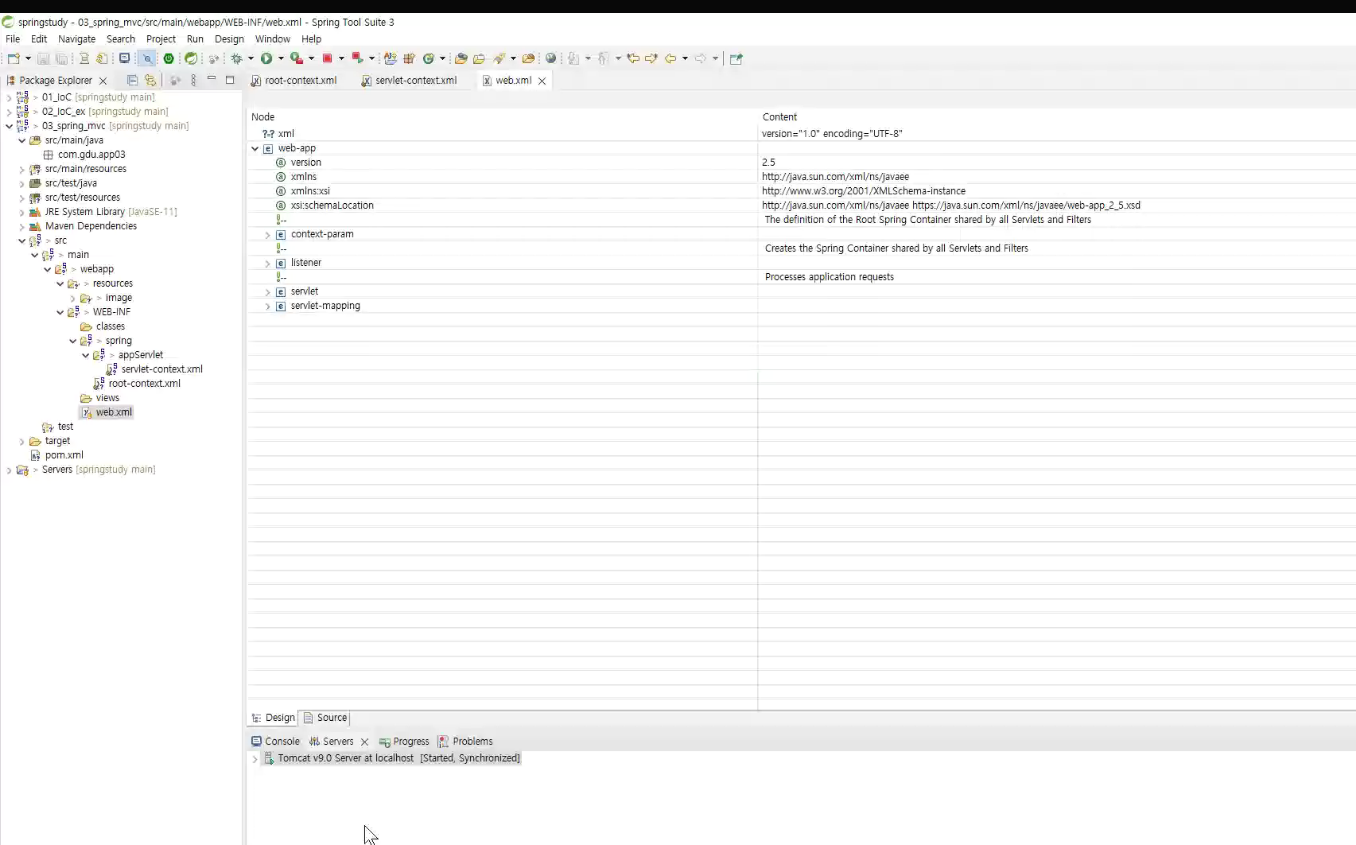The image size is (1356, 845).
Task: Open the Design menu
Action: coord(229,39)
